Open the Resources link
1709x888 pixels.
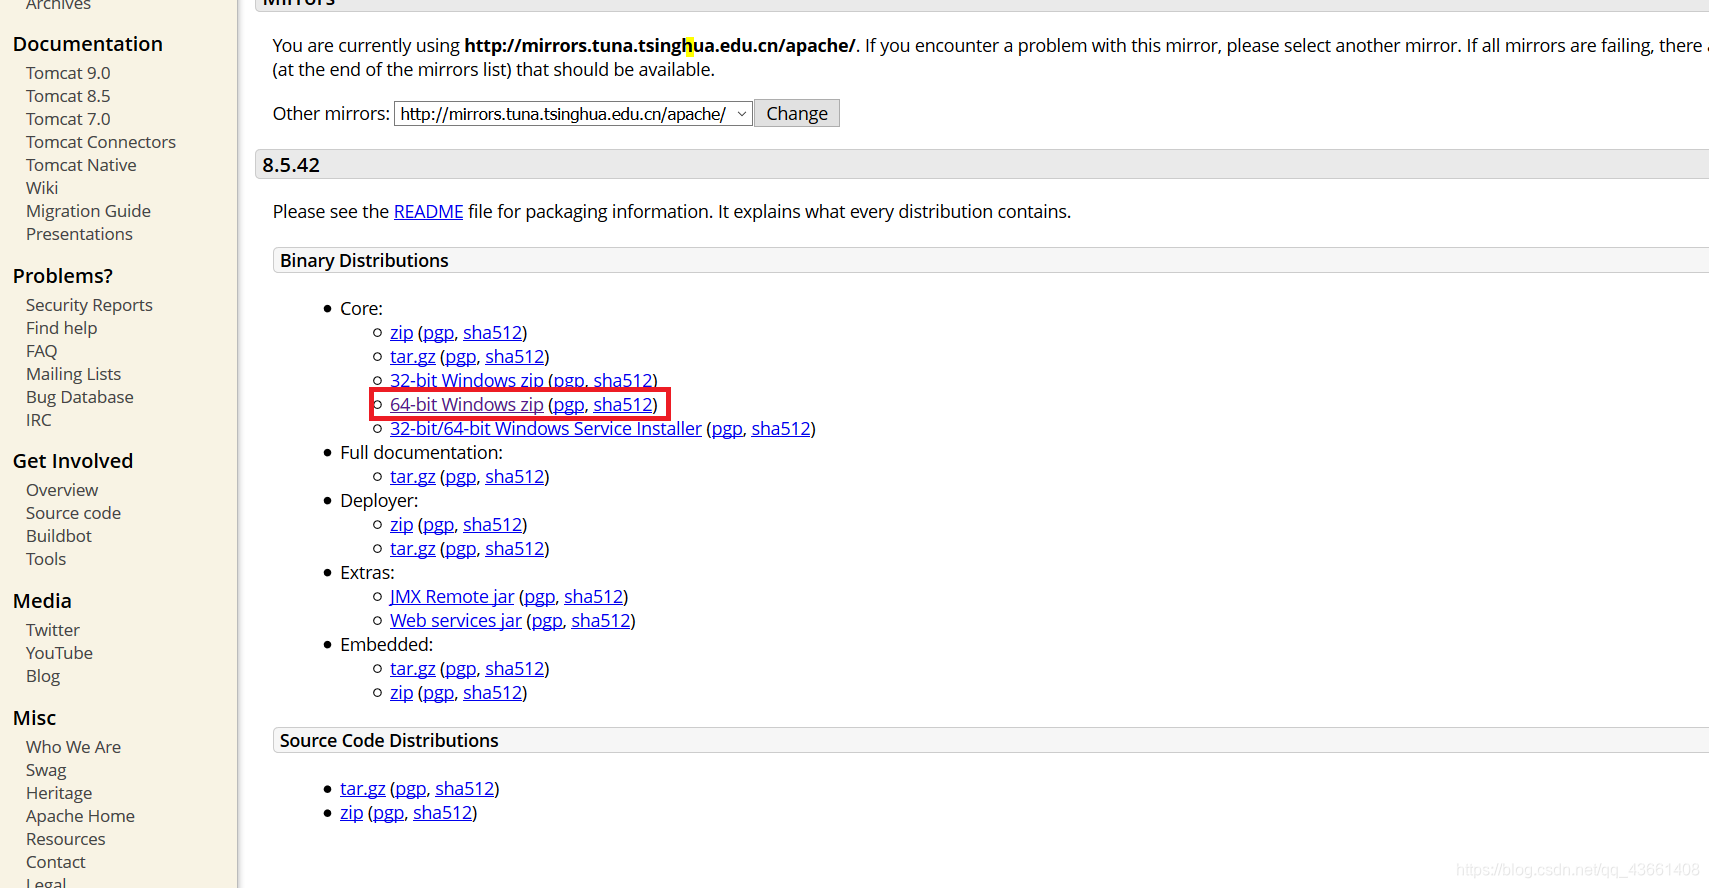click(x=65, y=839)
